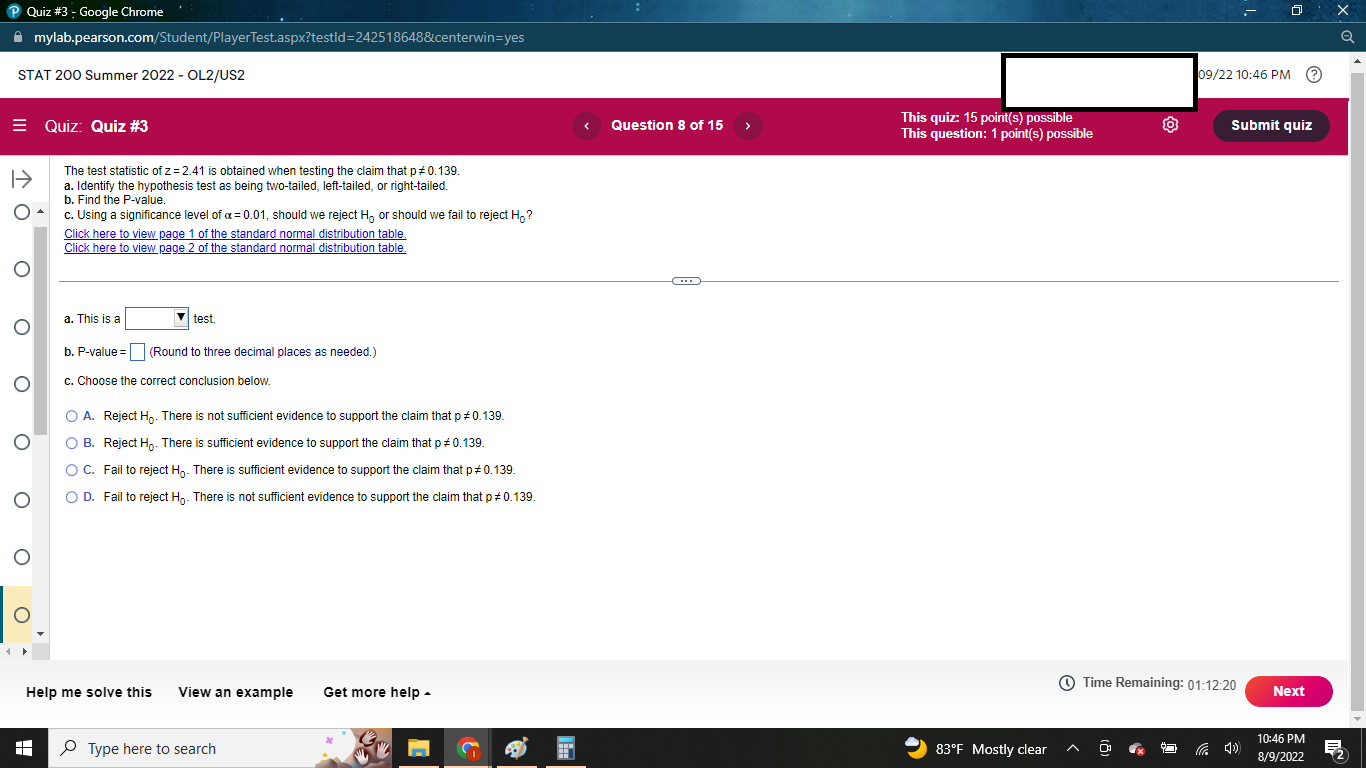The image size is (1366, 768).
Task: Open the Windows Start menu
Action: pyautogui.click(x=24, y=748)
